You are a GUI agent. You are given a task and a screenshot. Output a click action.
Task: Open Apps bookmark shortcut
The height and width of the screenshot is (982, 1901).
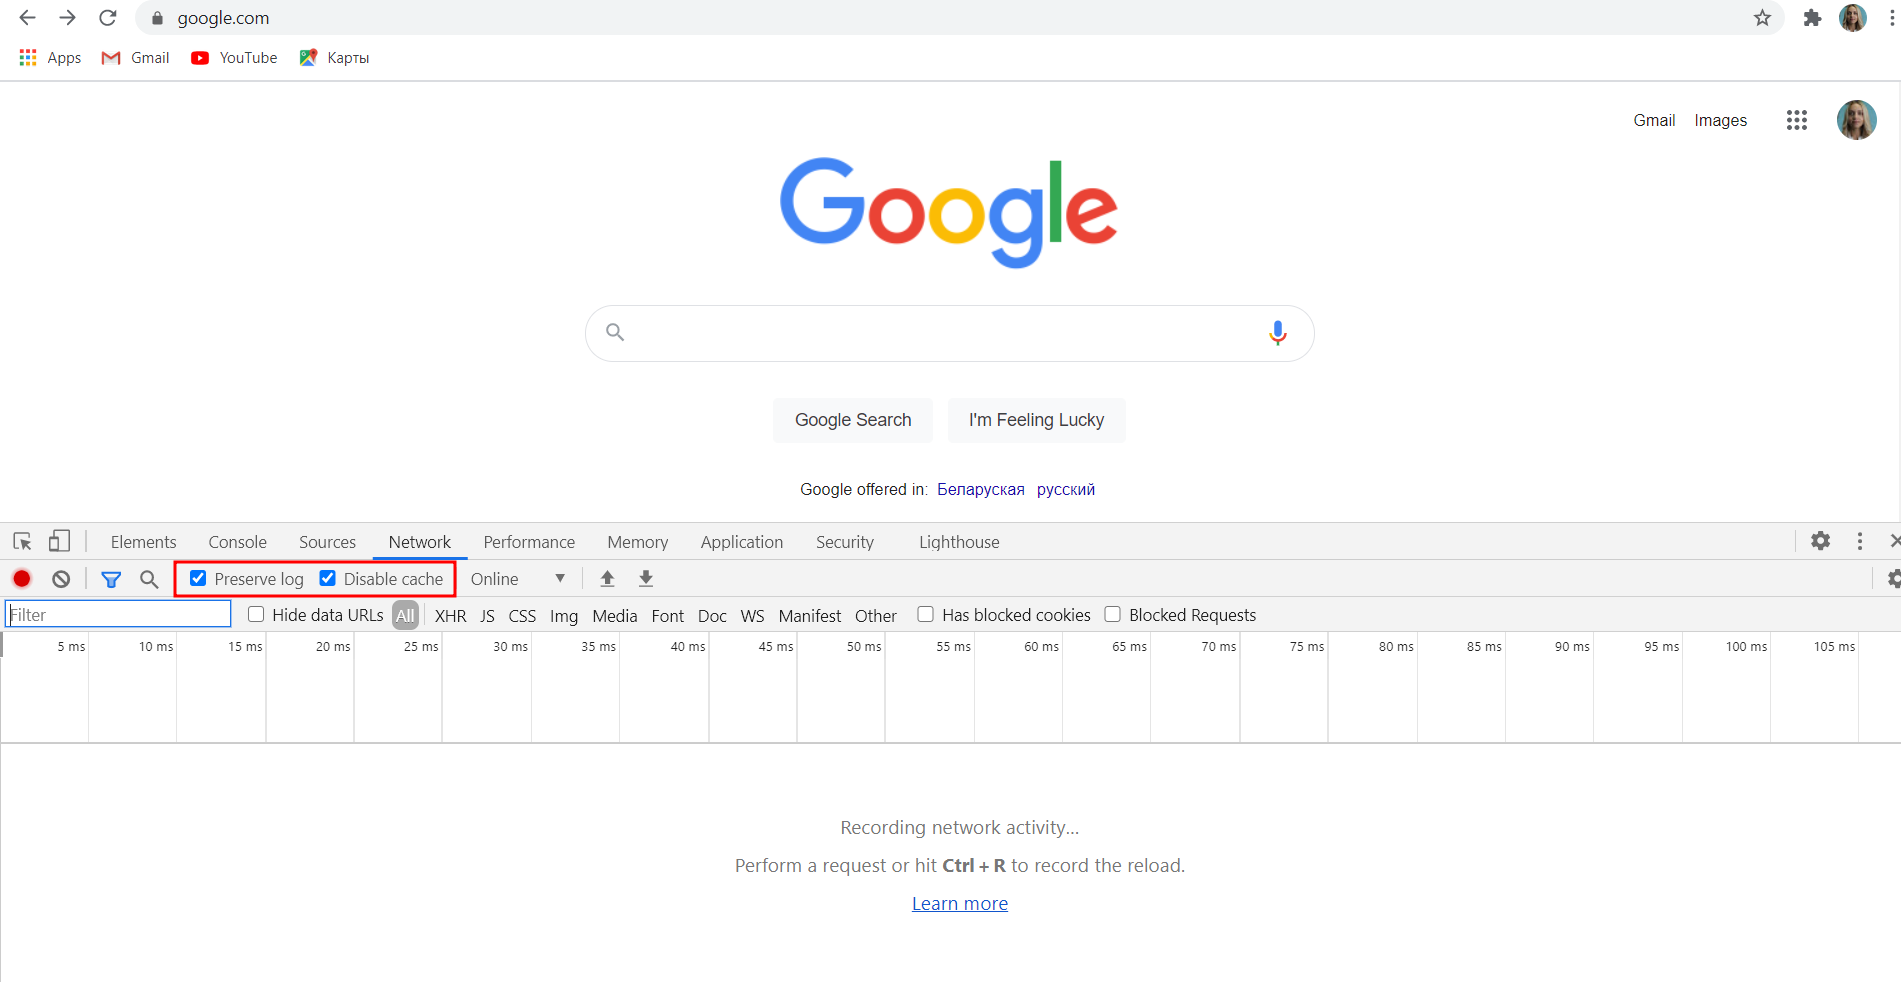coord(50,58)
